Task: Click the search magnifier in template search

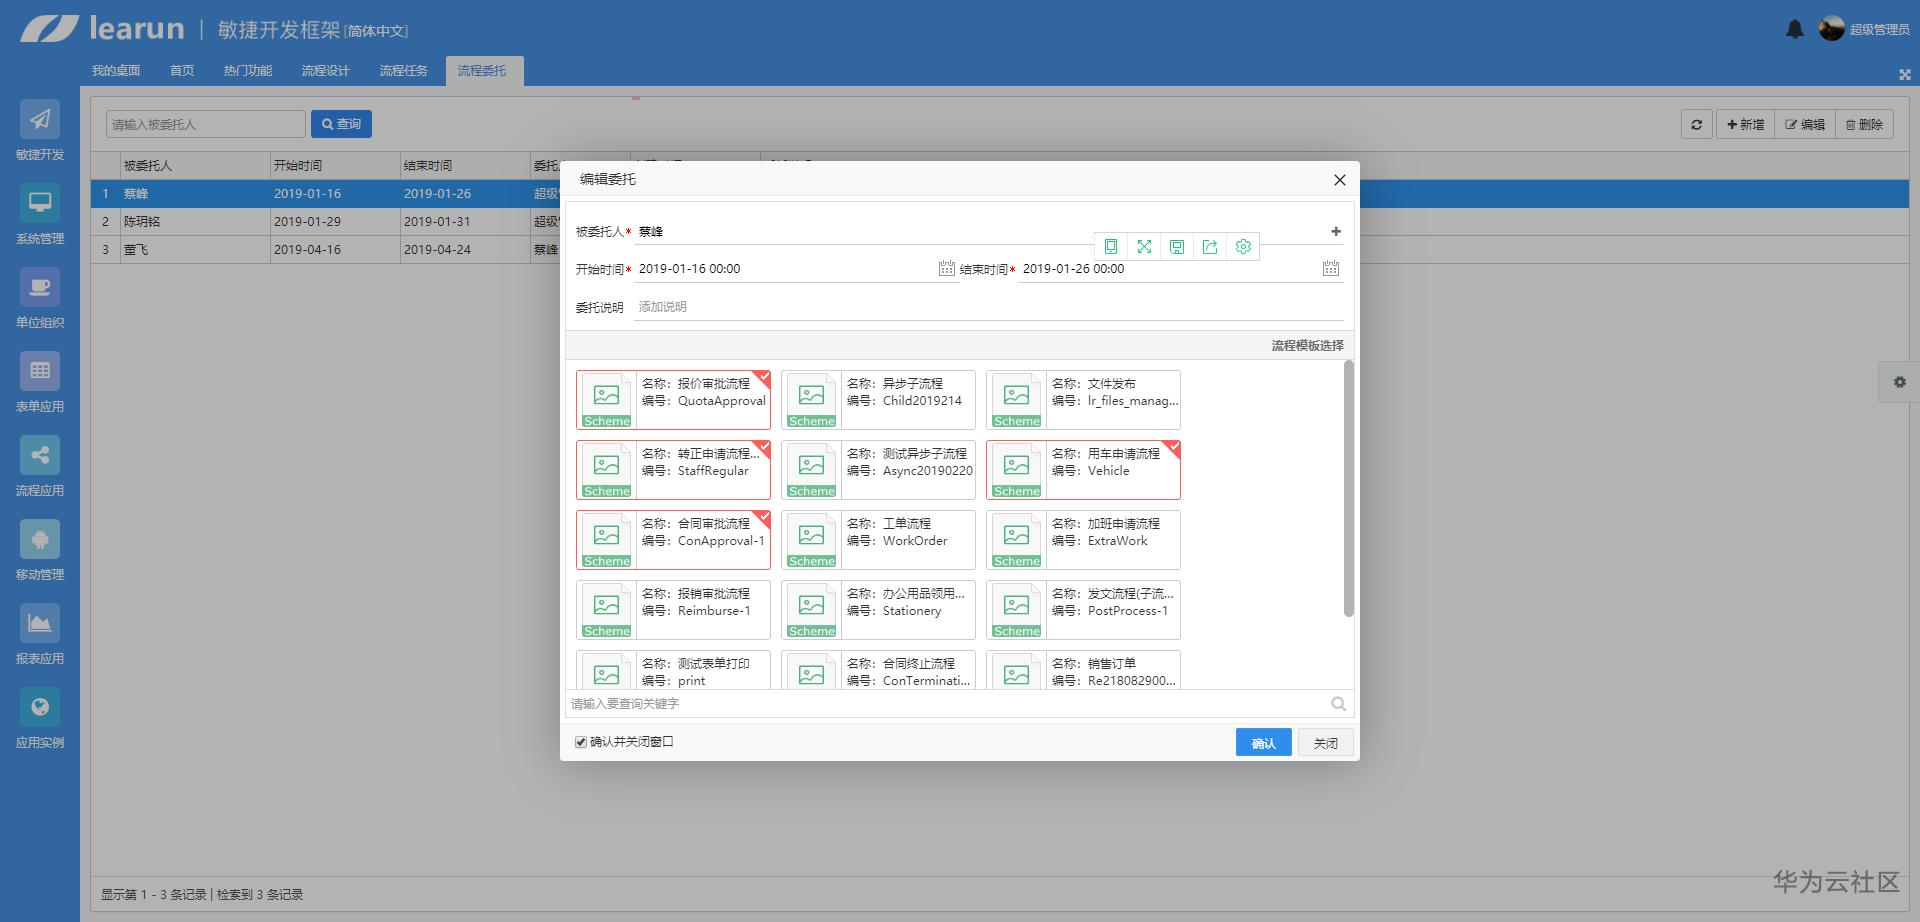Action: coord(1338,704)
